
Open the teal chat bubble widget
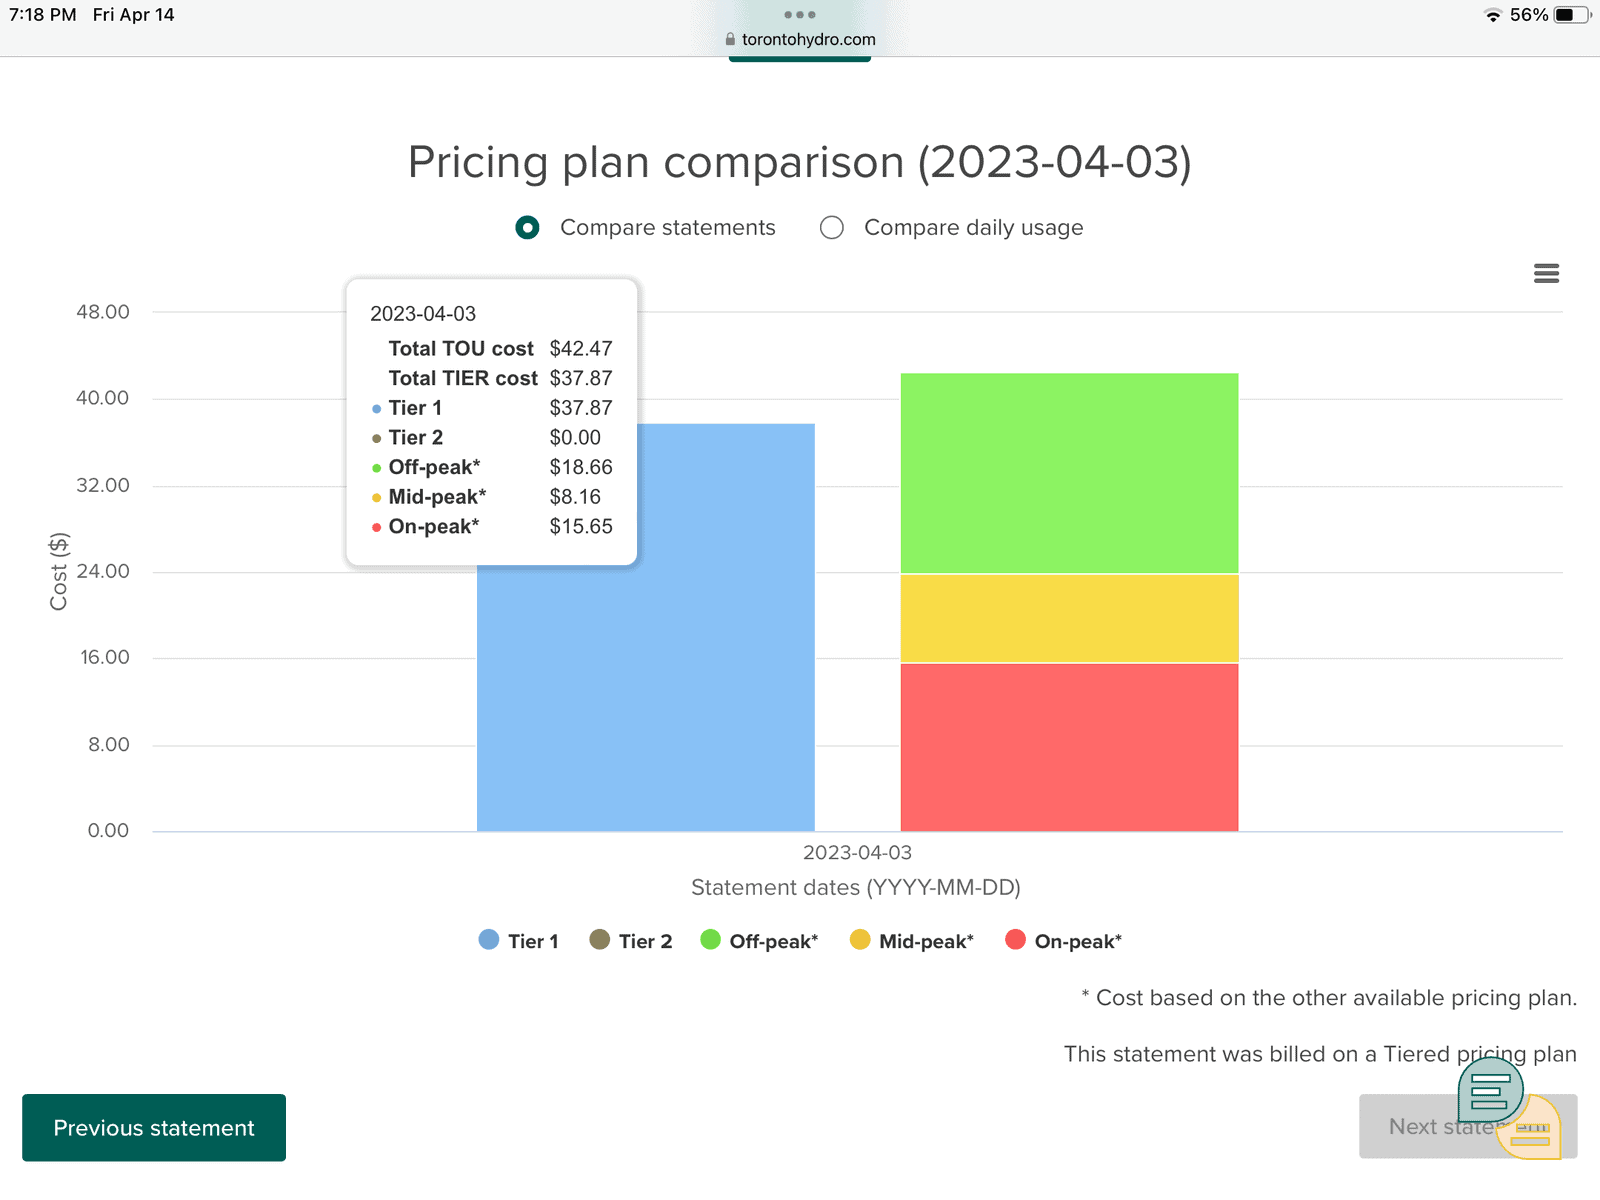tap(1490, 1089)
